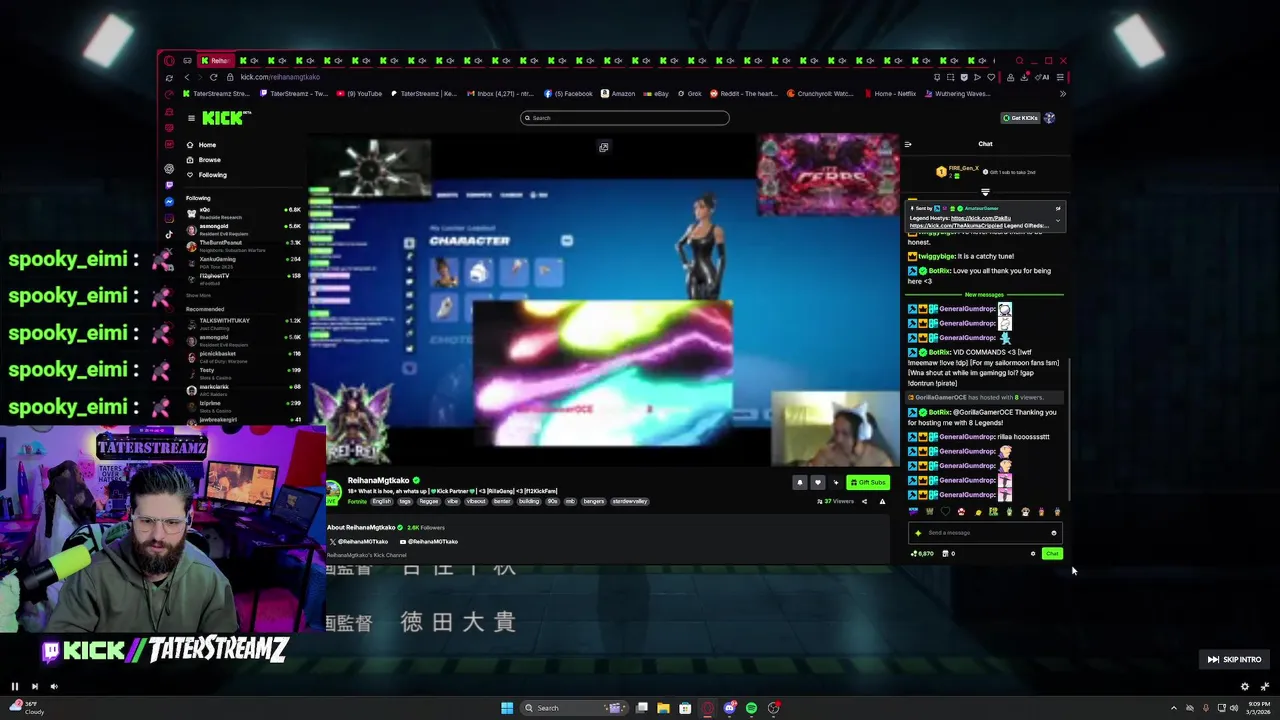The width and height of the screenshot is (1280, 720).
Task: Click the chat leaderboard drag handle
Action: (x=985, y=192)
